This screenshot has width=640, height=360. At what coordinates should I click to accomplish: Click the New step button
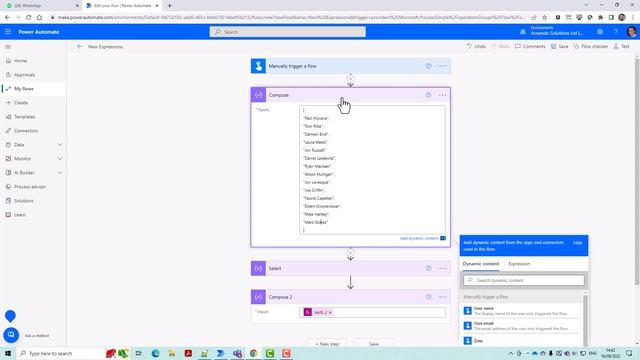pyautogui.click(x=327, y=344)
